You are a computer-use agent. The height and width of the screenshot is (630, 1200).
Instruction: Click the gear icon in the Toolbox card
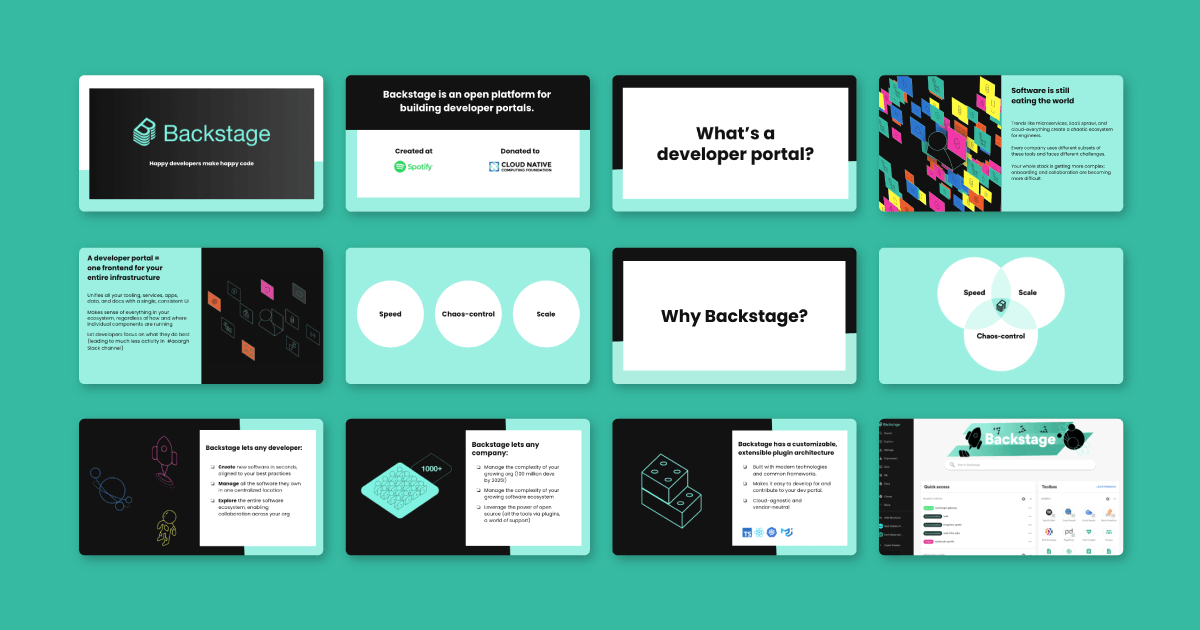1108,499
